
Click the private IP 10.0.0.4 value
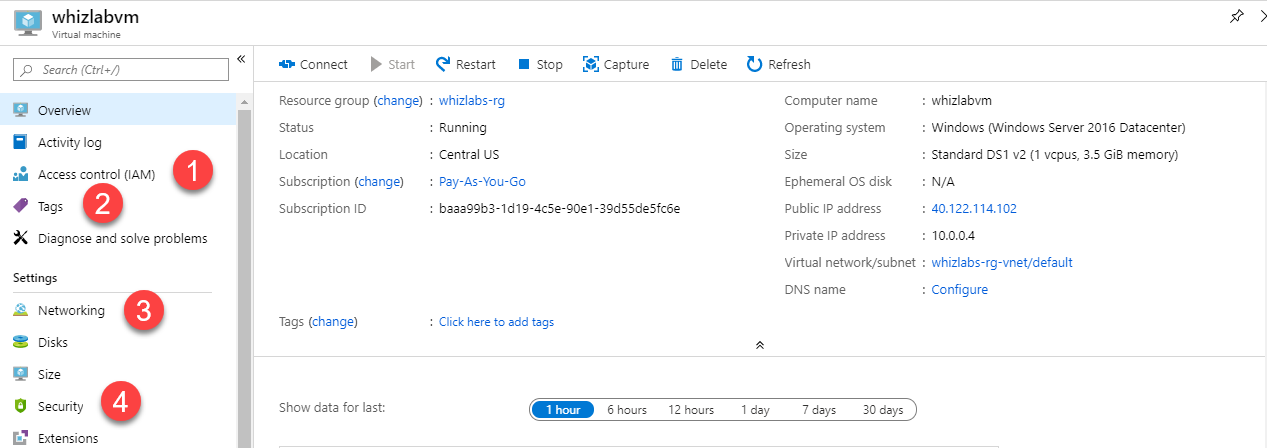pyautogui.click(x=952, y=235)
